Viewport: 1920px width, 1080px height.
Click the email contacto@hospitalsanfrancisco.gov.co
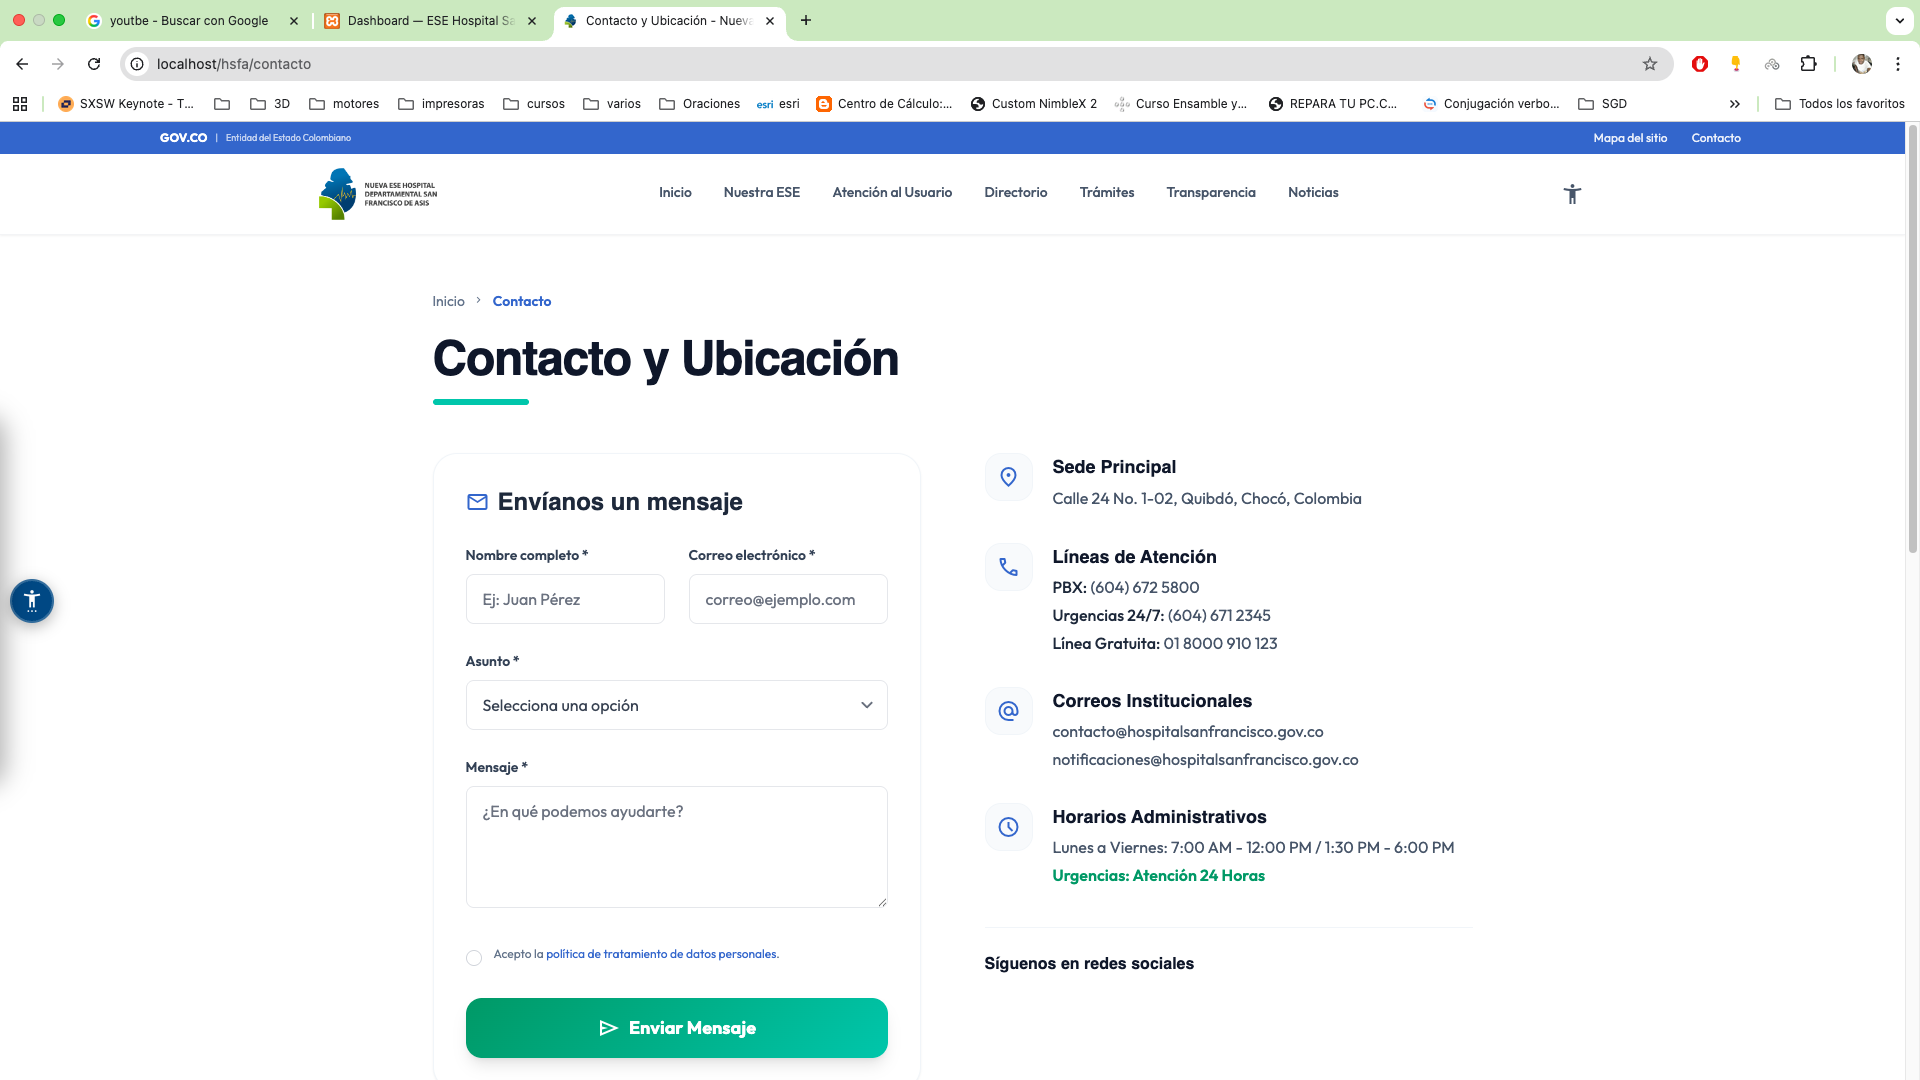tap(1188, 732)
